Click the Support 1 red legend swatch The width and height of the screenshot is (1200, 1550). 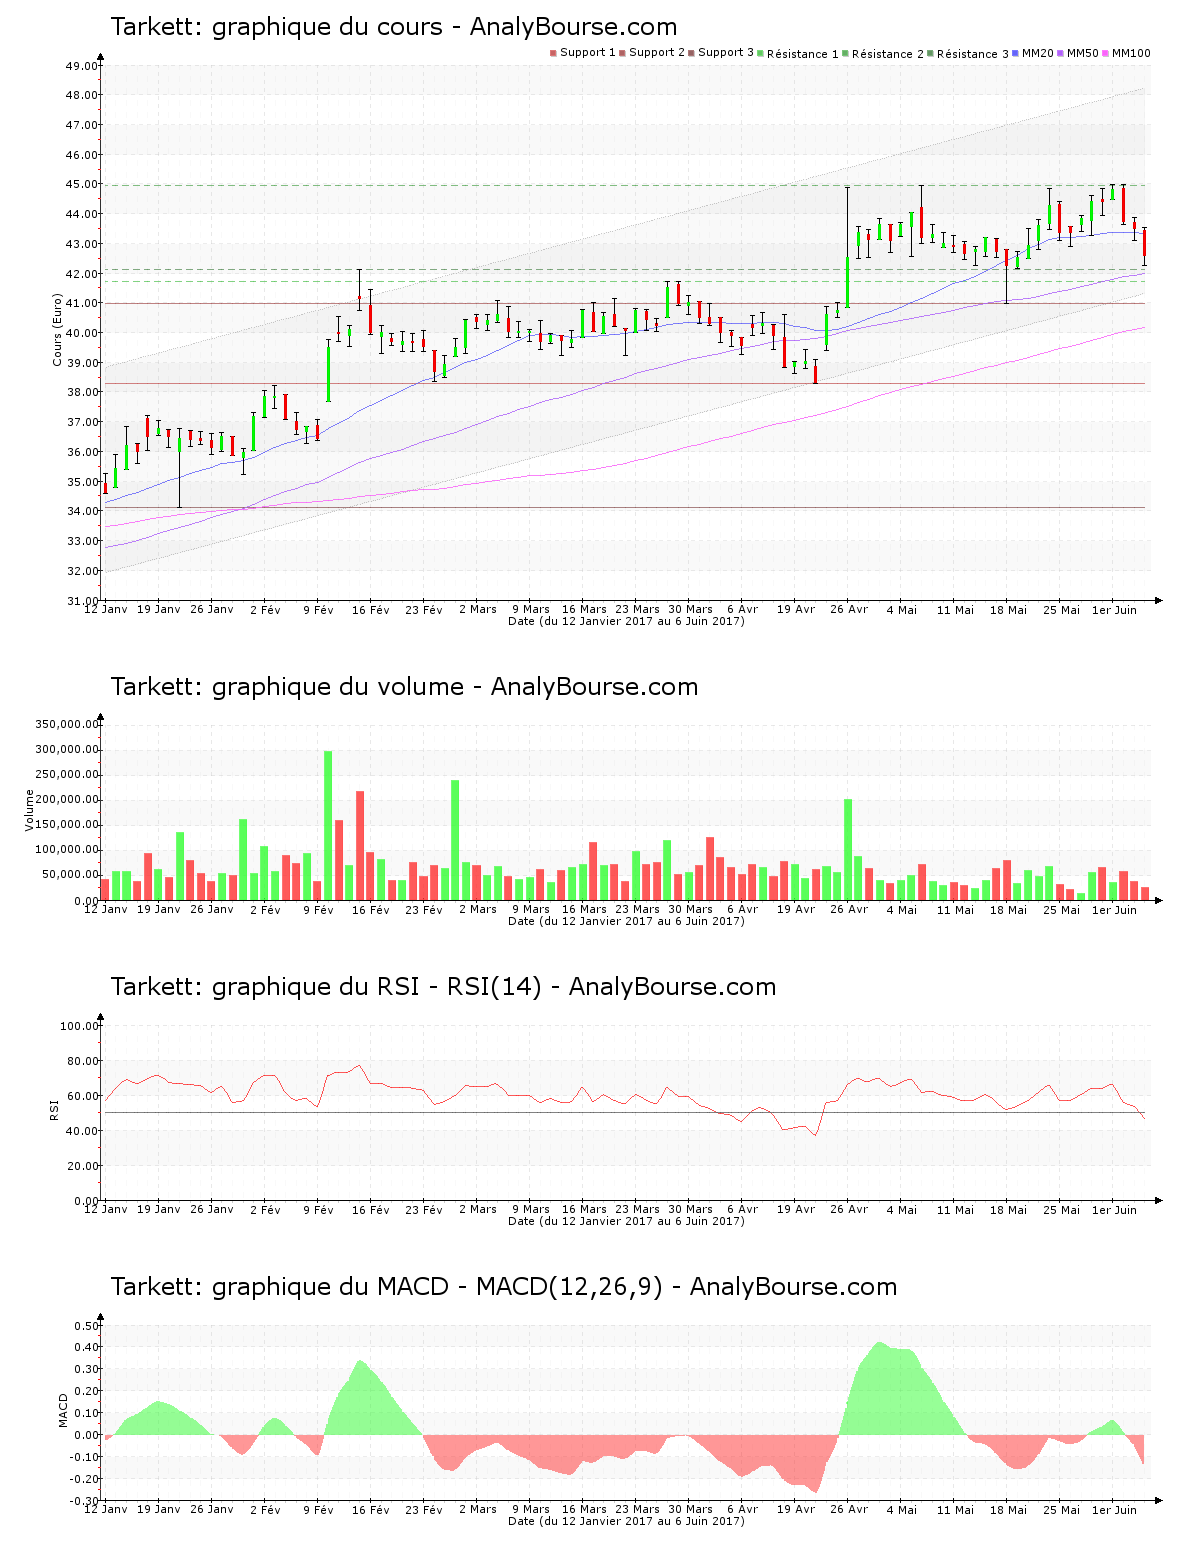(x=553, y=53)
